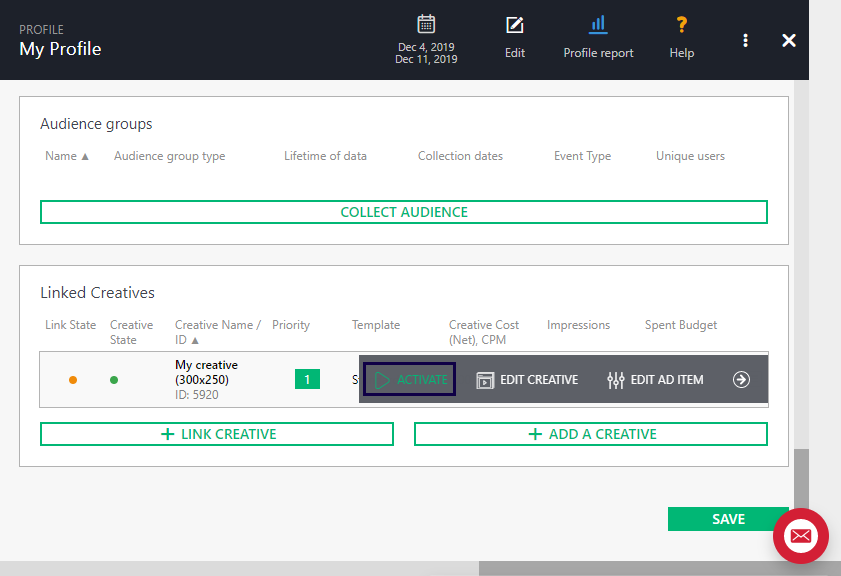Image resolution: width=841 pixels, height=576 pixels.
Task: Open the three-dot more options menu
Action: [745, 40]
